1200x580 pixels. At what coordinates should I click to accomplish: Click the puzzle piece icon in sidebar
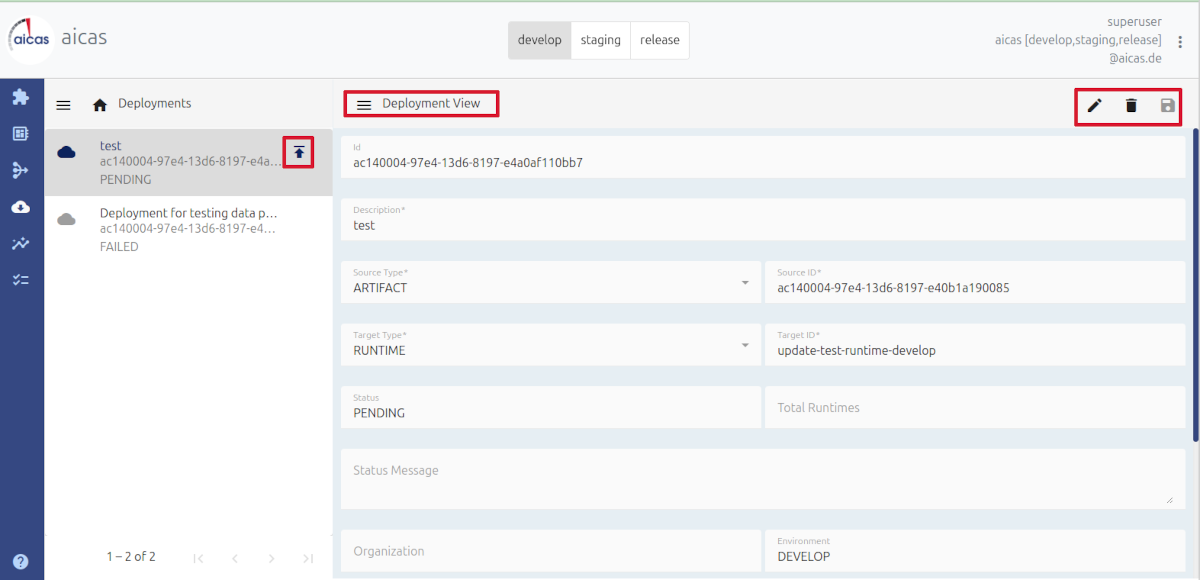tap(20, 97)
